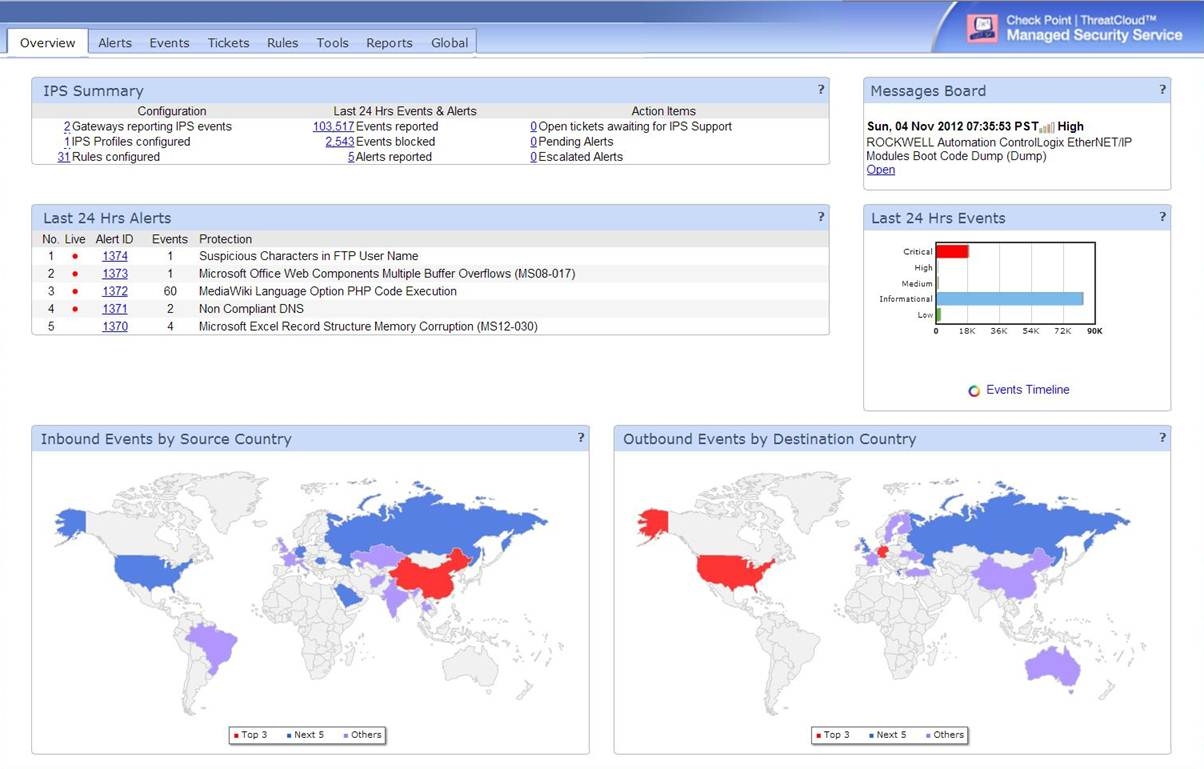The image size is (1204, 769).
Task: Click live indicator dot for alert 1373
Action: click(74, 274)
